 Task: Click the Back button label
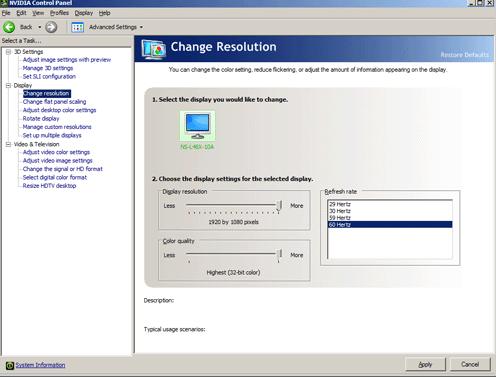pyautogui.click(x=26, y=27)
